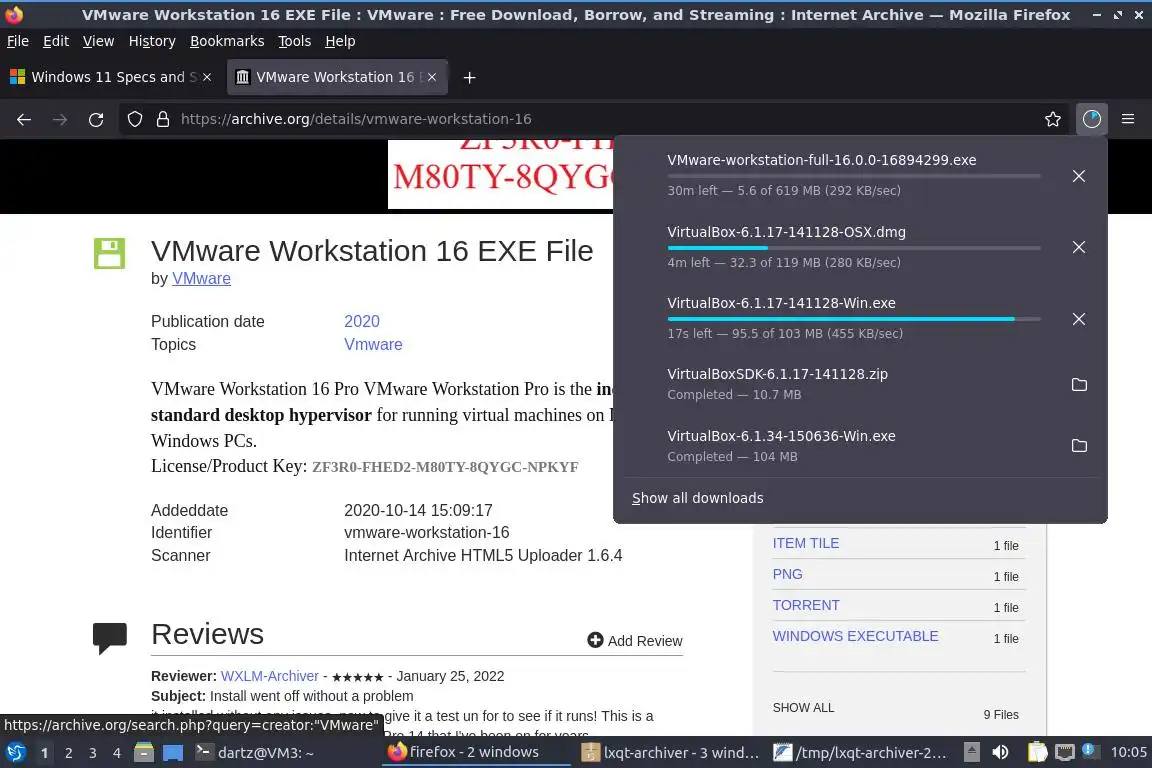
Task: Open the Firefox hamburger menu
Action: [x=1128, y=119]
